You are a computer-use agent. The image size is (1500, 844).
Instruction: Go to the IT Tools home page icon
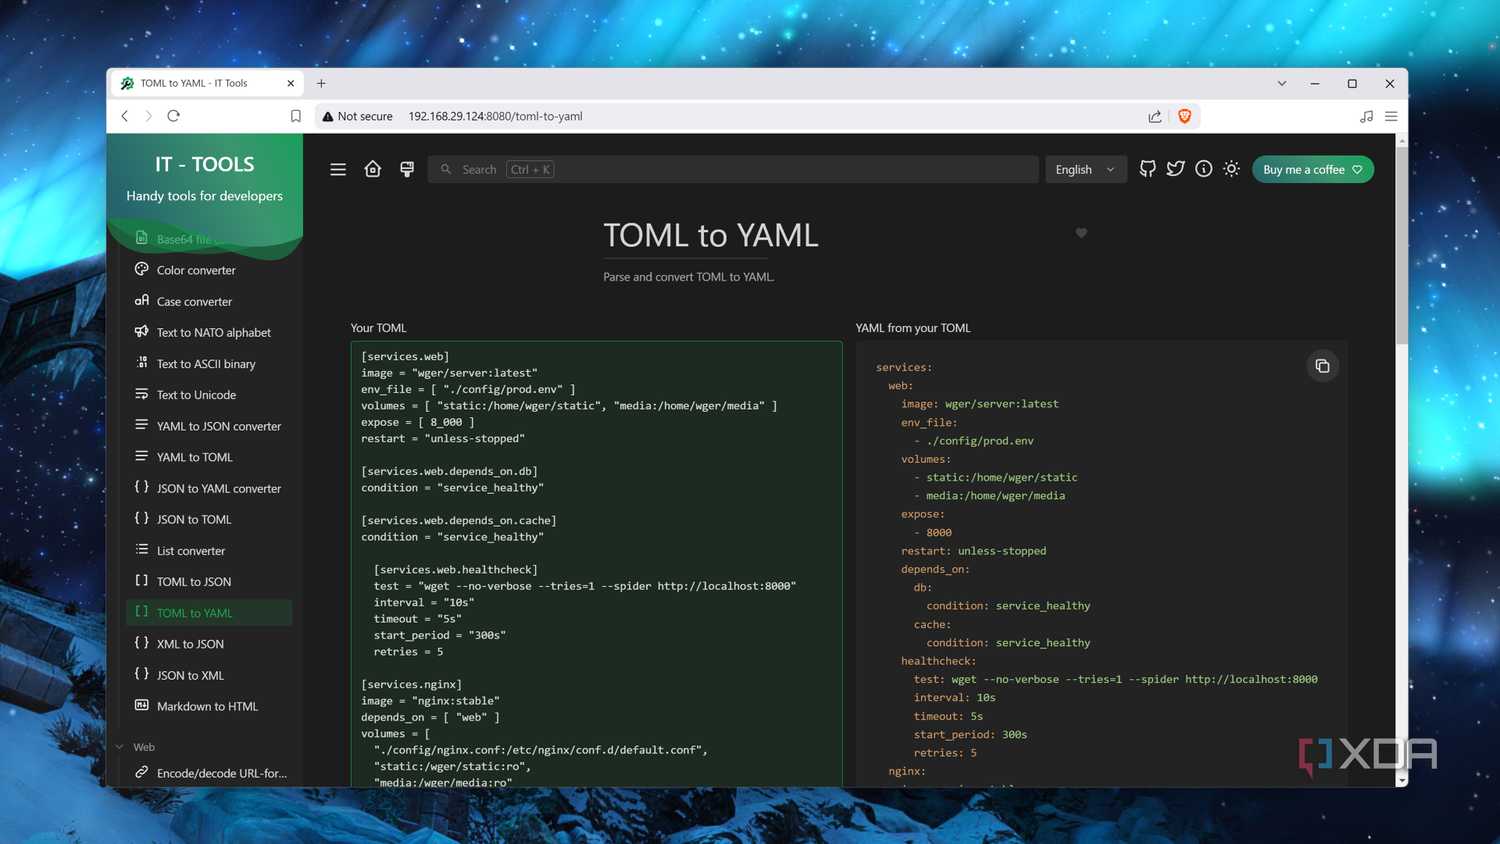pyautogui.click(x=373, y=170)
